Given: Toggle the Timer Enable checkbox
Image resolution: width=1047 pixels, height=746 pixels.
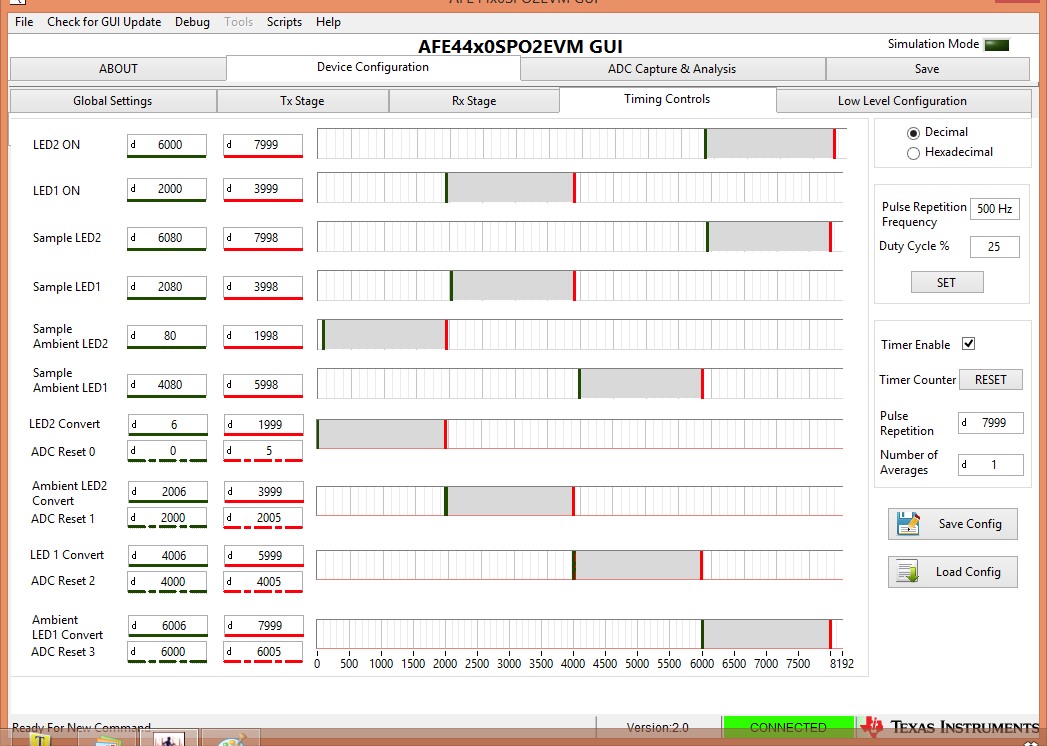Looking at the screenshot, I should (968, 343).
